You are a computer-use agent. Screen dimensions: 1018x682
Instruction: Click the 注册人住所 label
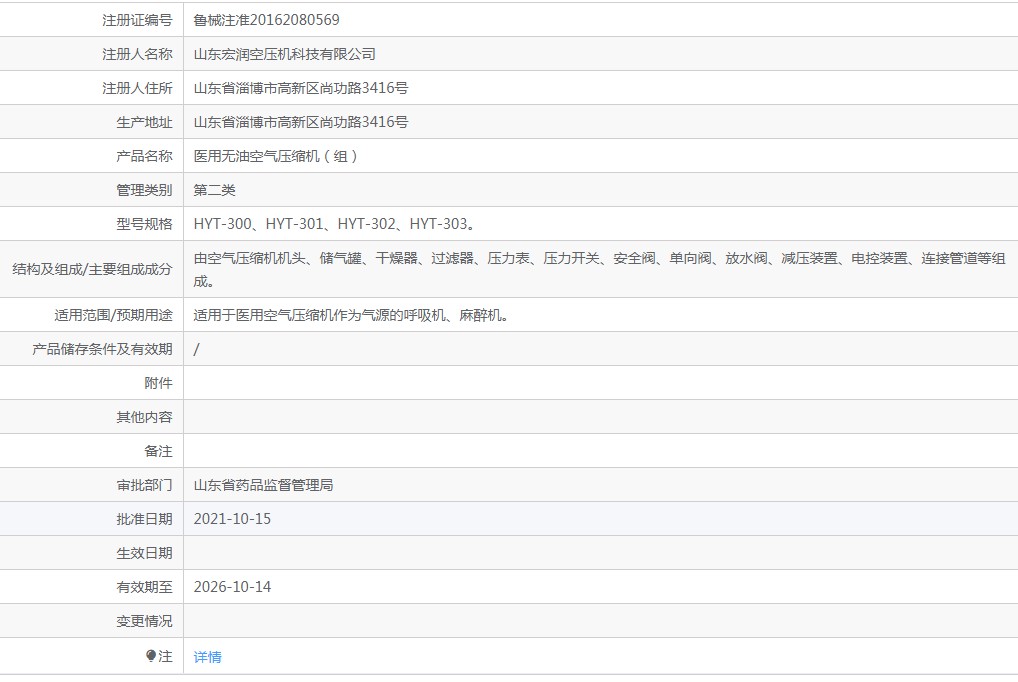pos(137,88)
